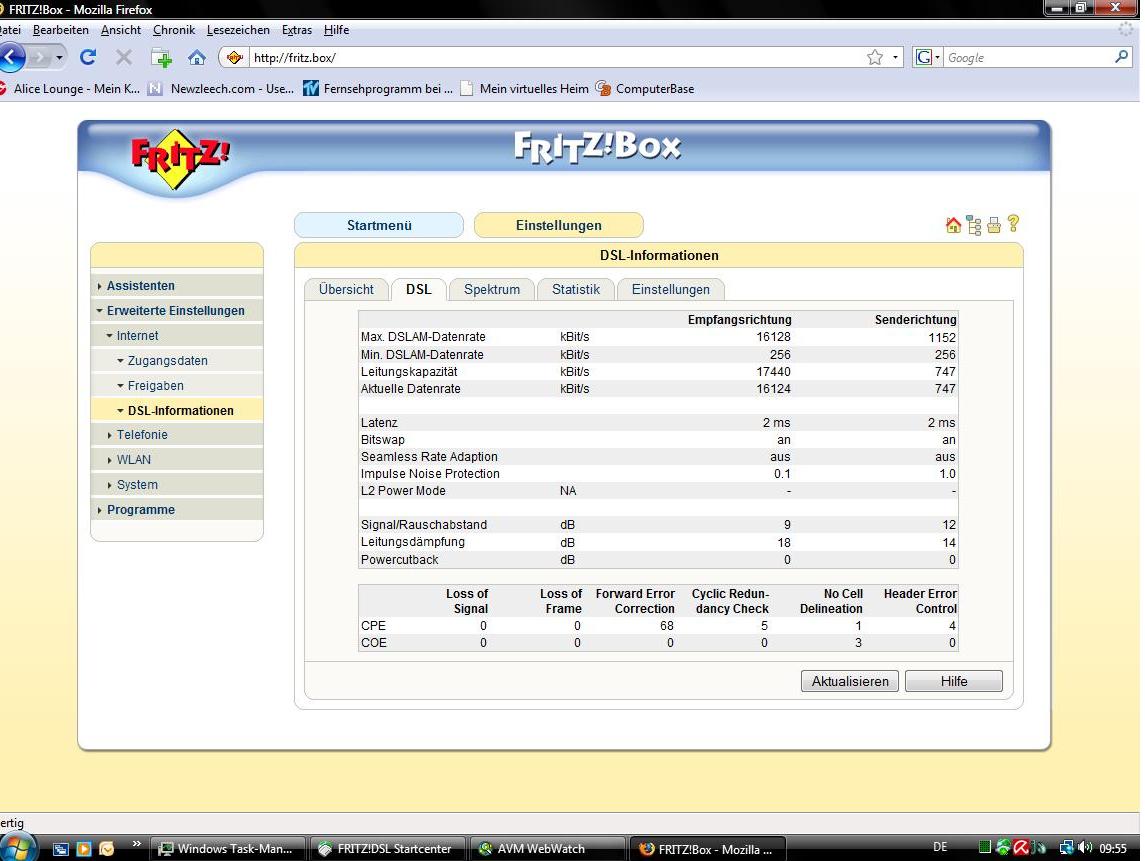Switch to the Startmenü button
Screen dimensions: 1145x861
pyautogui.click(x=379, y=225)
